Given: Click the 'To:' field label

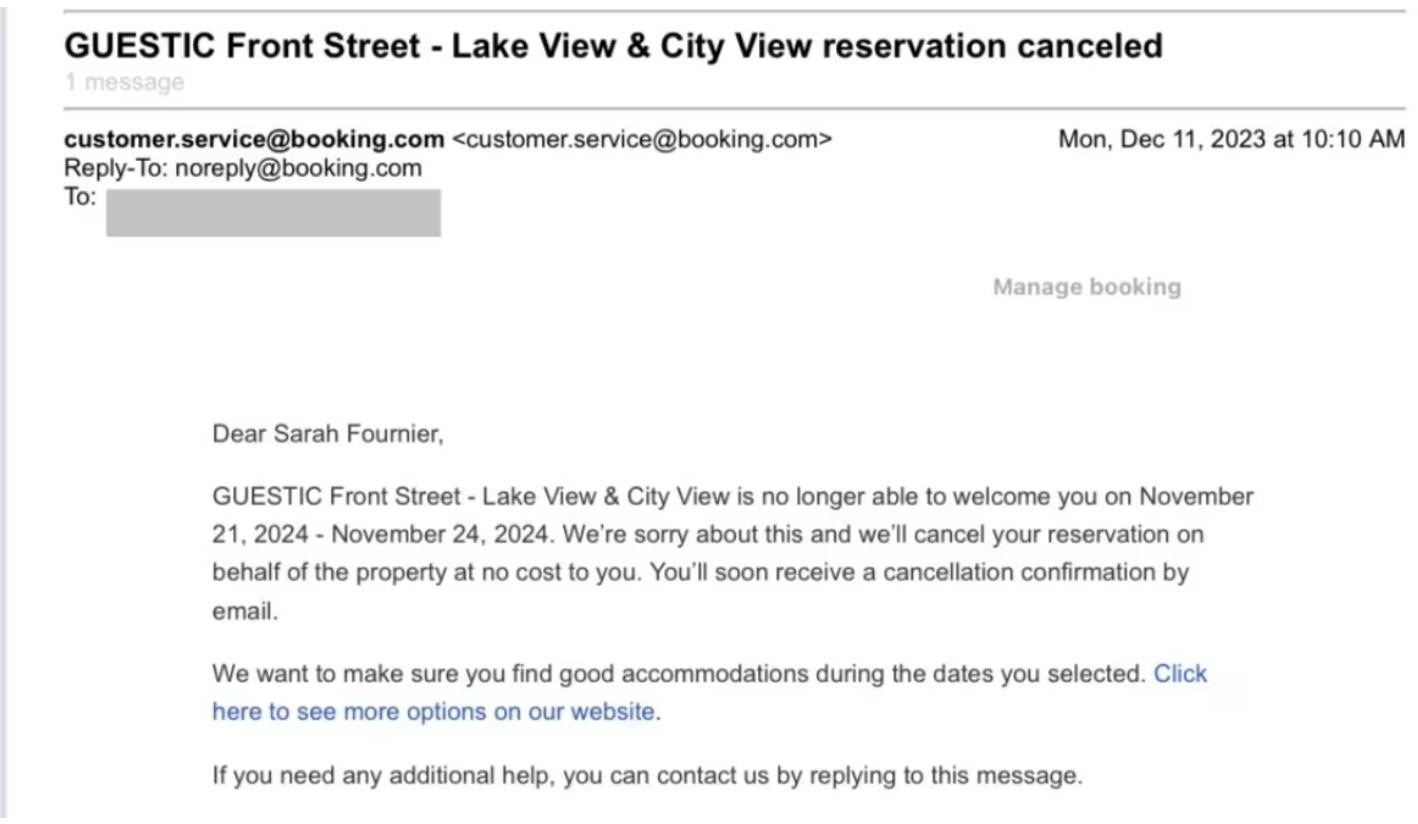Looking at the screenshot, I should pyautogui.click(x=80, y=197).
